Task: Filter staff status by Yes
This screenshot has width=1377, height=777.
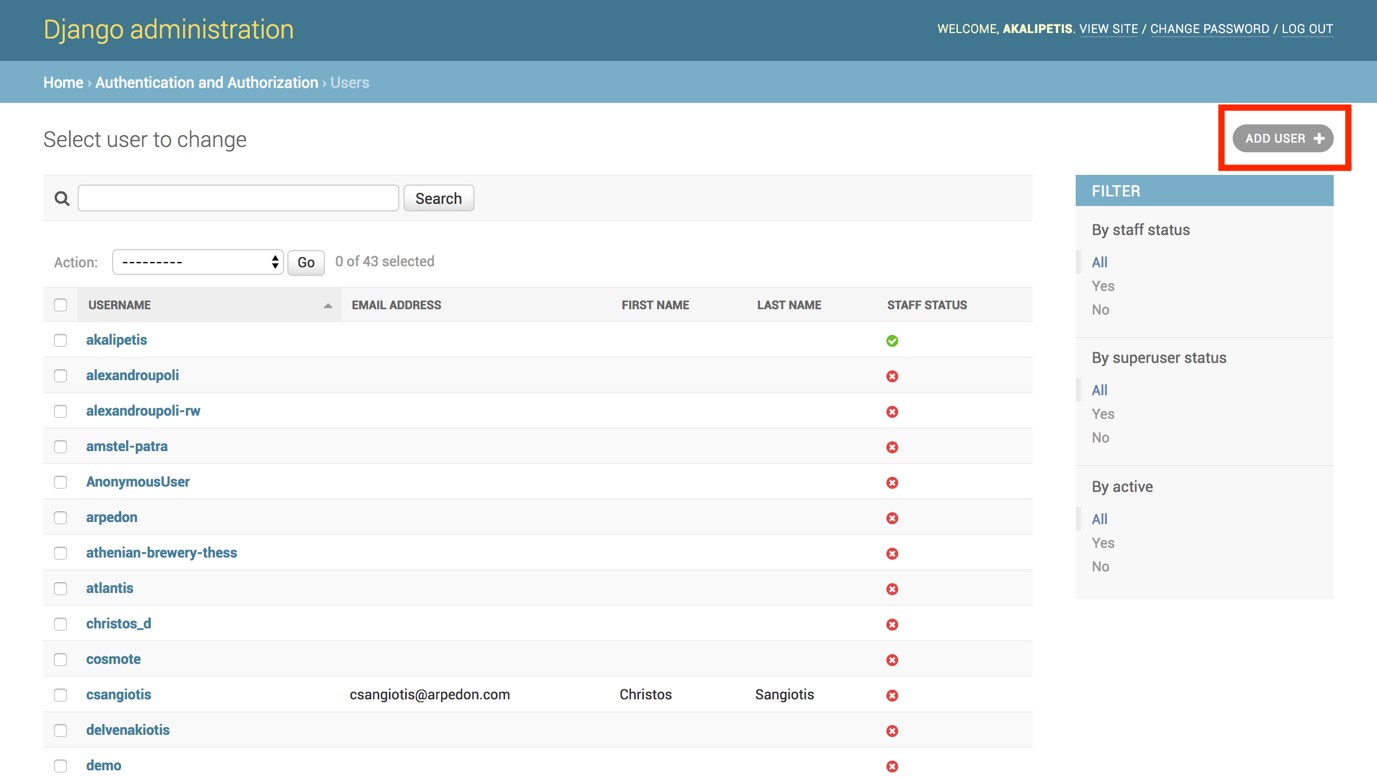Action: 1103,286
